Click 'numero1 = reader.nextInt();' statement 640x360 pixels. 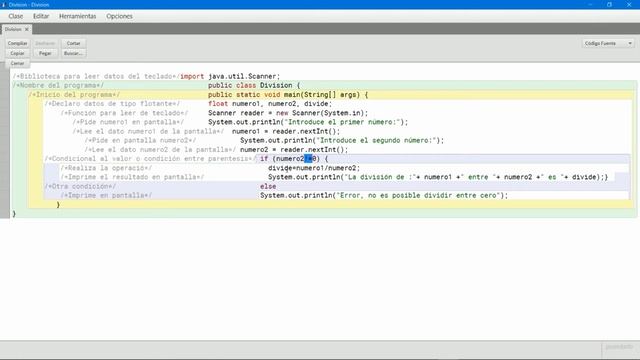click(286, 131)
